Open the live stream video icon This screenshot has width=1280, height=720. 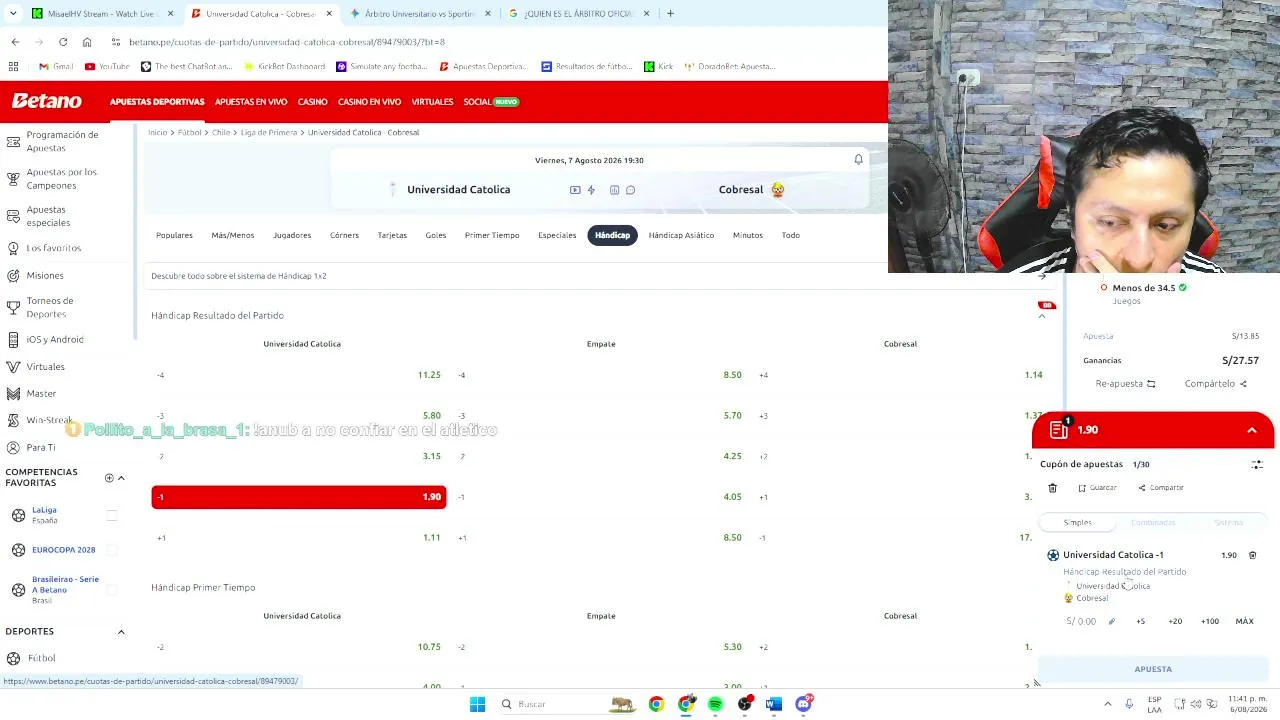coord(575,190)
